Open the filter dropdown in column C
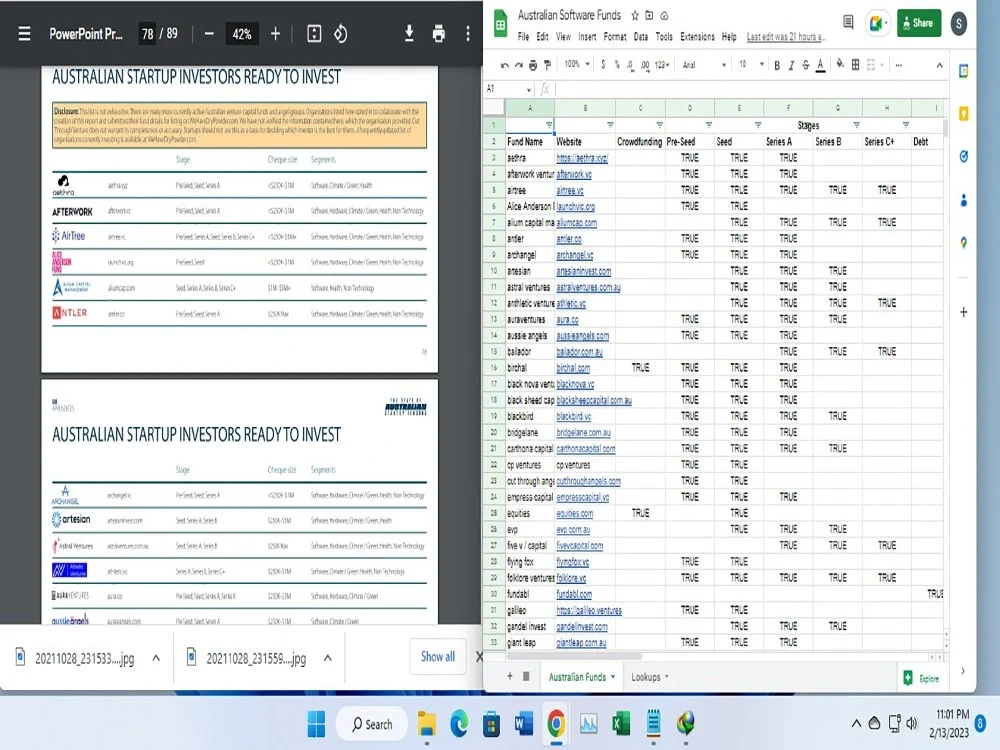Screen dimensions: 1000x750 pos(659,124)
